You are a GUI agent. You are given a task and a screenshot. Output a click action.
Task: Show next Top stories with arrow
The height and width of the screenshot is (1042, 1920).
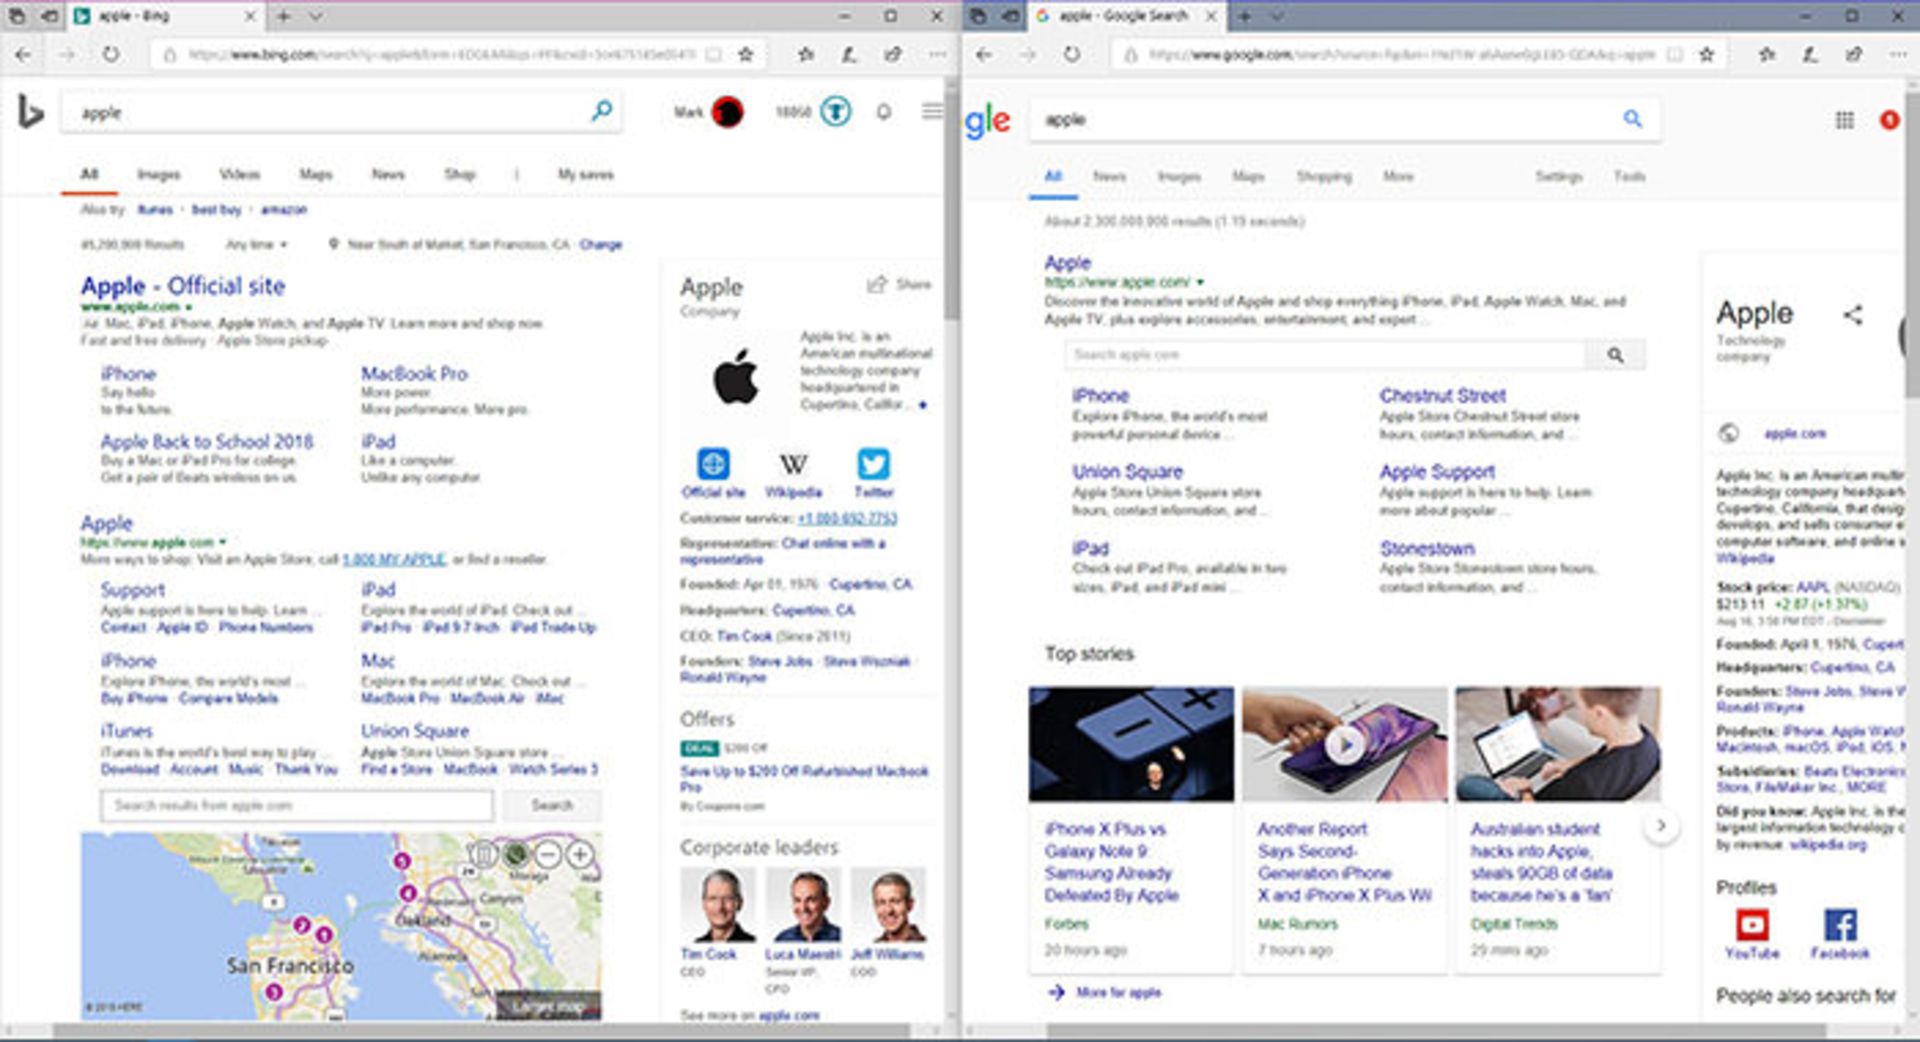pos(1661,826)
